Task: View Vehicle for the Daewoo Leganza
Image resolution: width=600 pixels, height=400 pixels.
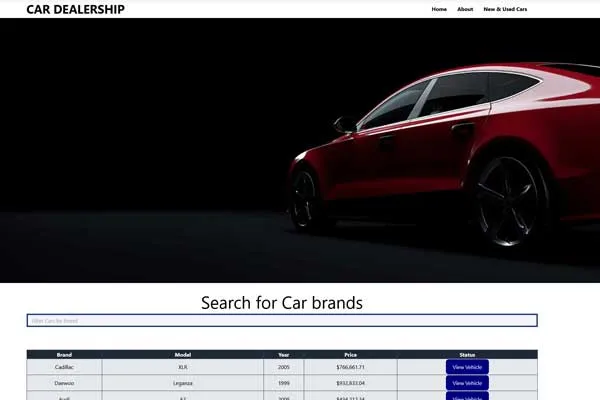Action: point(467,383)
